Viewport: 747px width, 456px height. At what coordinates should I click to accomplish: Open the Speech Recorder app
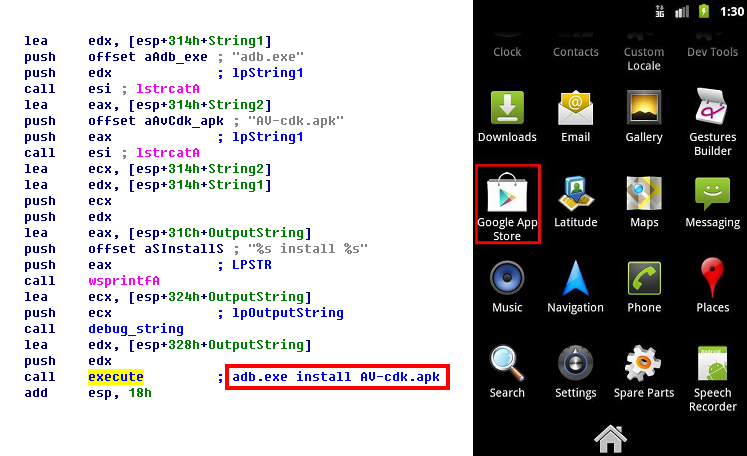(x=712, y=379)
